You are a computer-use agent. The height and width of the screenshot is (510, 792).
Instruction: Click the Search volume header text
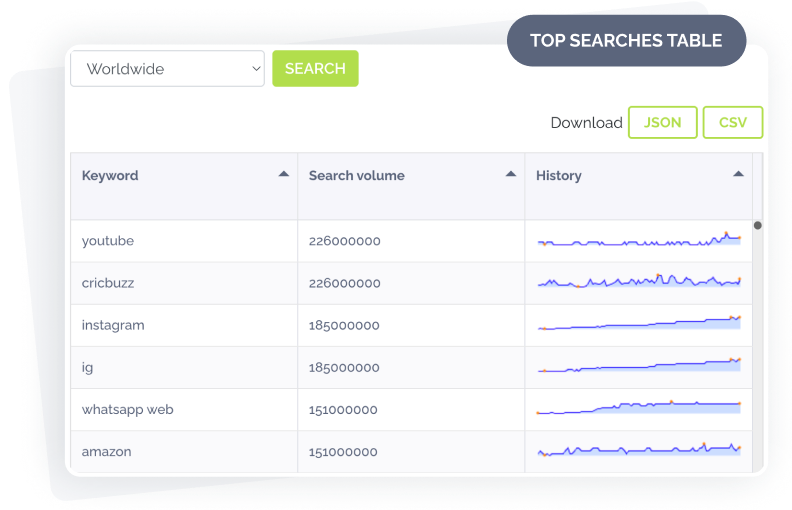tap(357, 176)
